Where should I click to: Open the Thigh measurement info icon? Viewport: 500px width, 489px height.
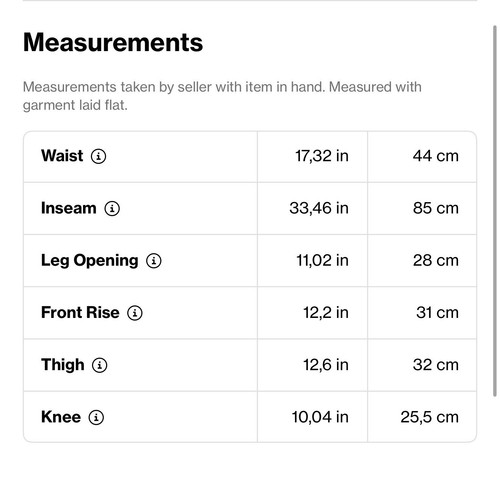(99, 365)
